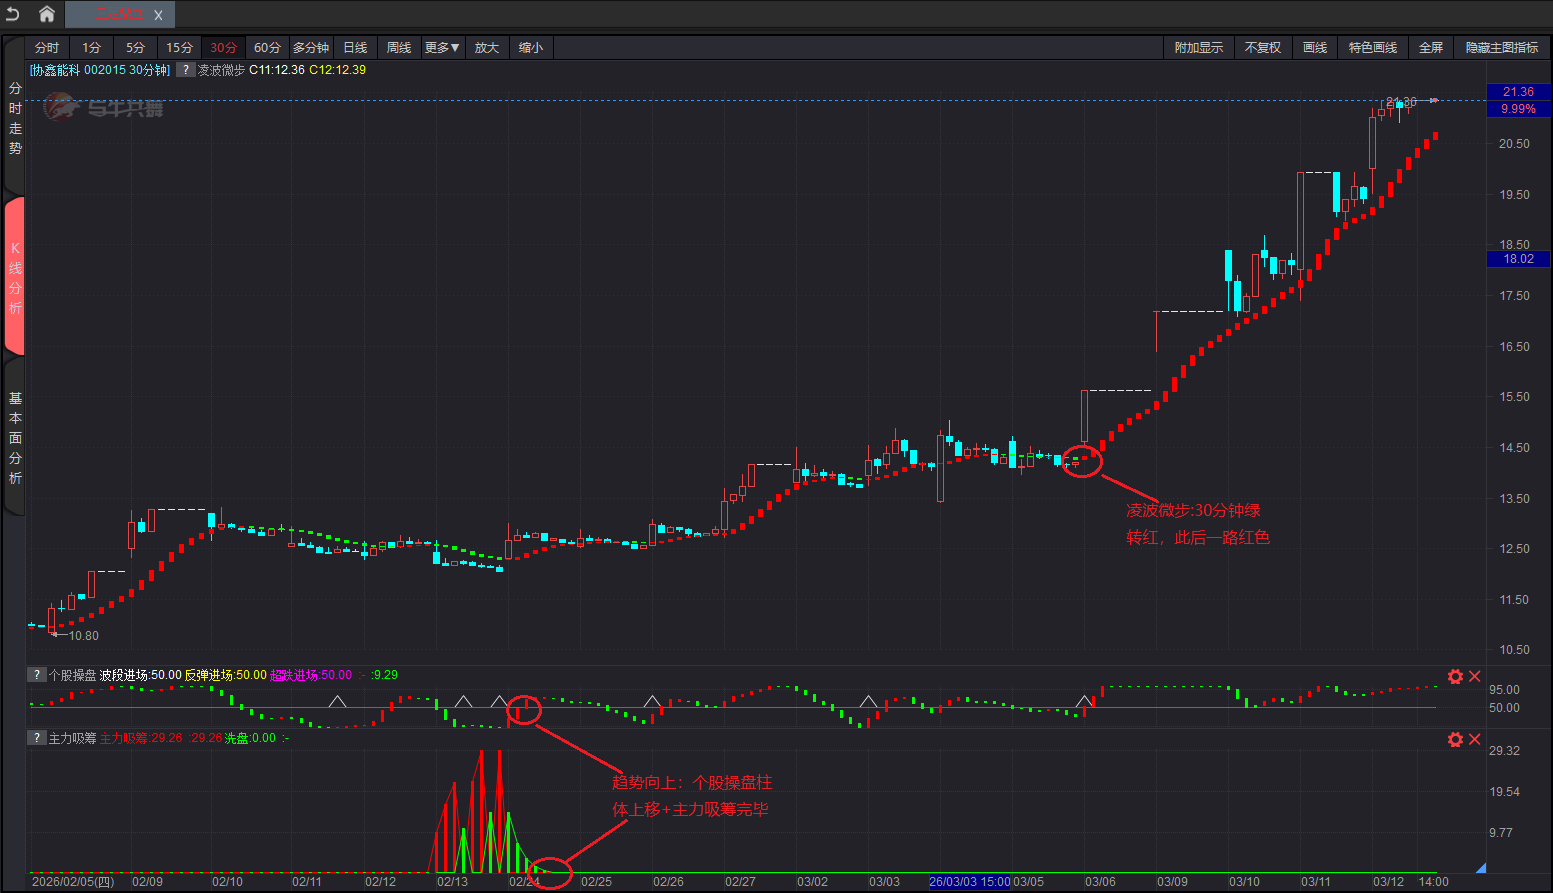Toggle 隐藏主图指标 to hide main indicator
Image resolution: width=1553 pixels, height=893 pixels.
[x=1502, y=48]
